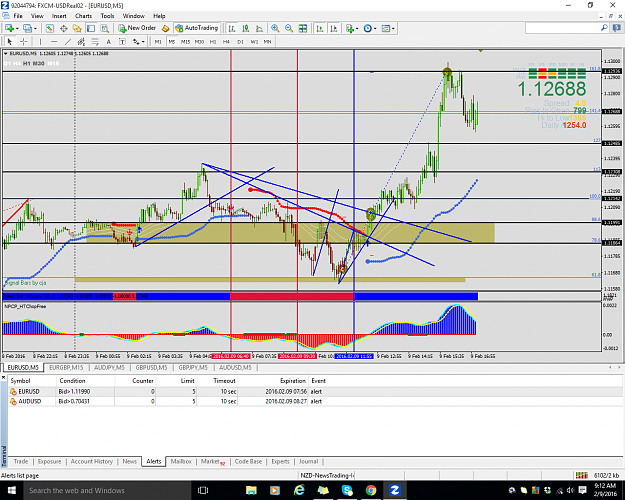Expand the Templates dropdown arrow

(393, 29)
